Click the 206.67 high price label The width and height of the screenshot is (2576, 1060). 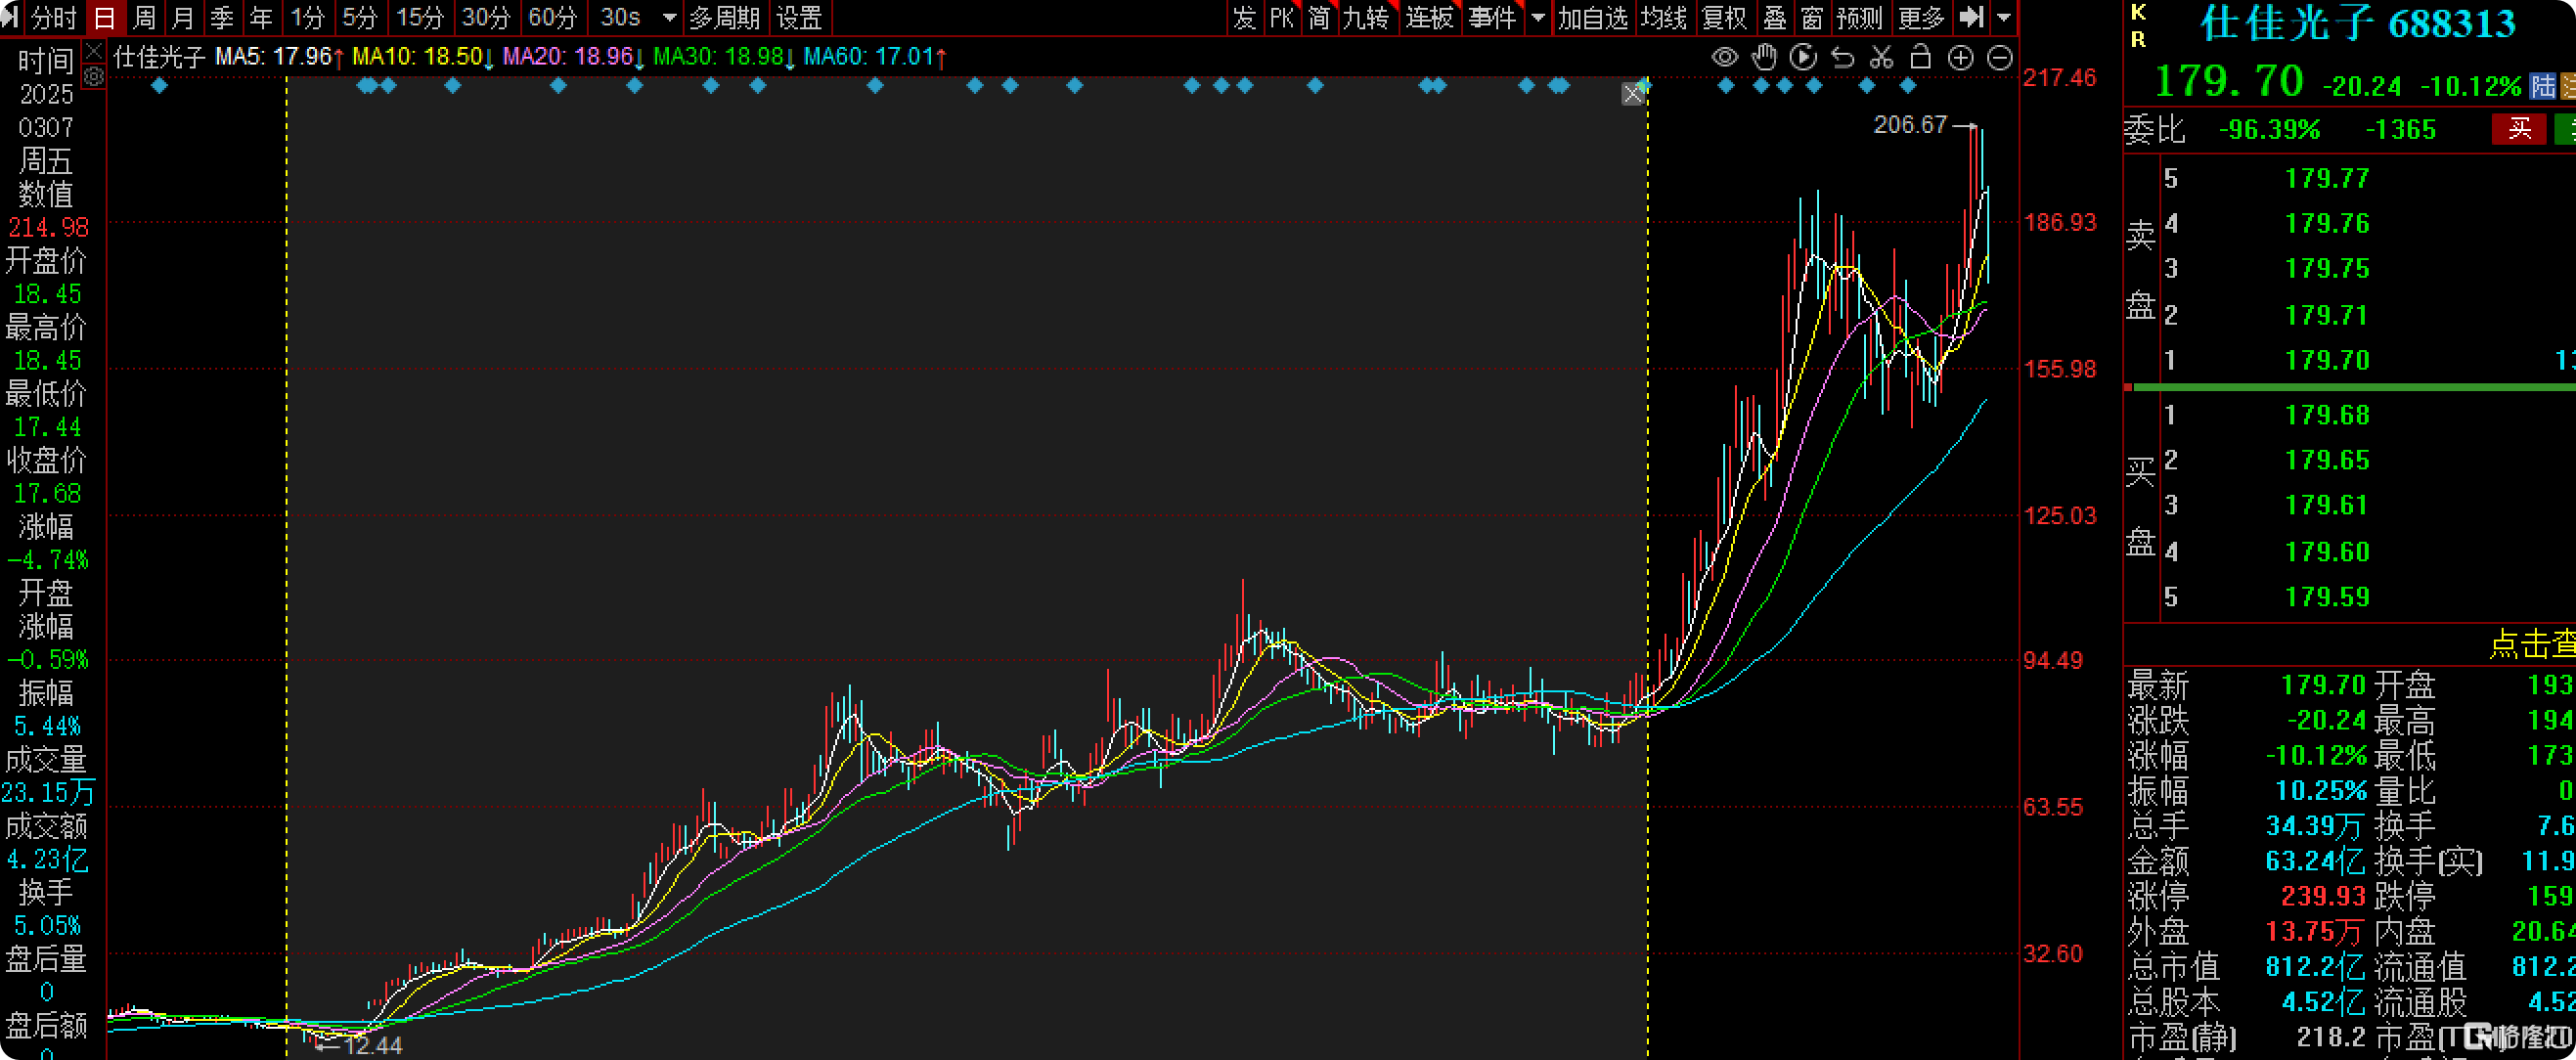point(1910,125)
